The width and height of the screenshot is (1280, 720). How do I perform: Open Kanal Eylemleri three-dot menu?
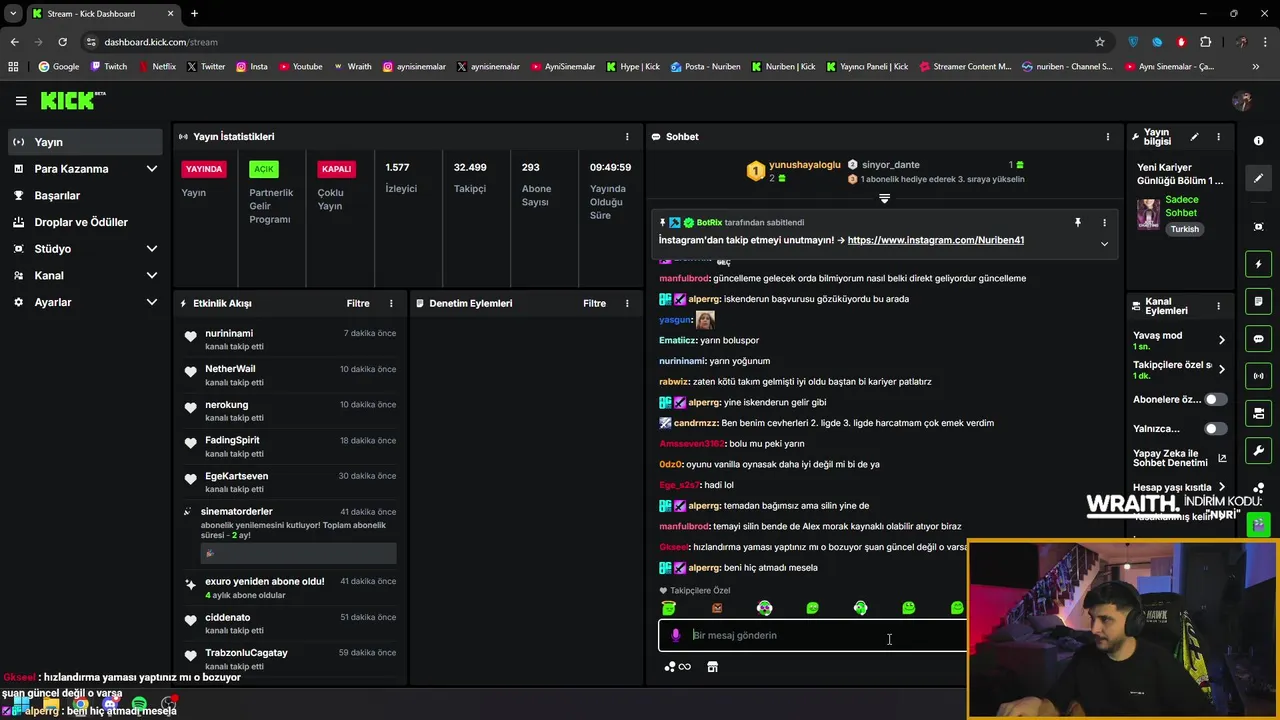(x=1218, y=306)
